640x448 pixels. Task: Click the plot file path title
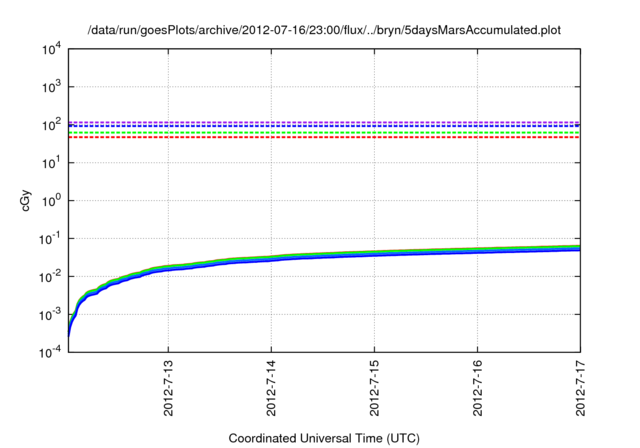pyautogui.click(x=324, y=30)
